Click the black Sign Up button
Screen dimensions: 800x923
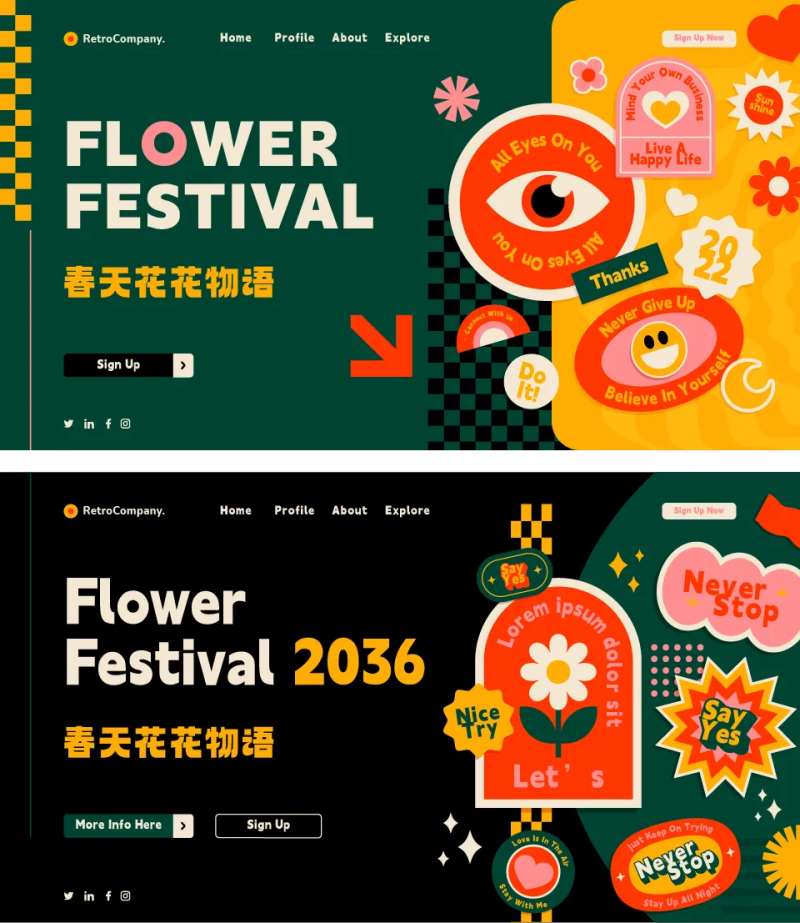(118, 365)
